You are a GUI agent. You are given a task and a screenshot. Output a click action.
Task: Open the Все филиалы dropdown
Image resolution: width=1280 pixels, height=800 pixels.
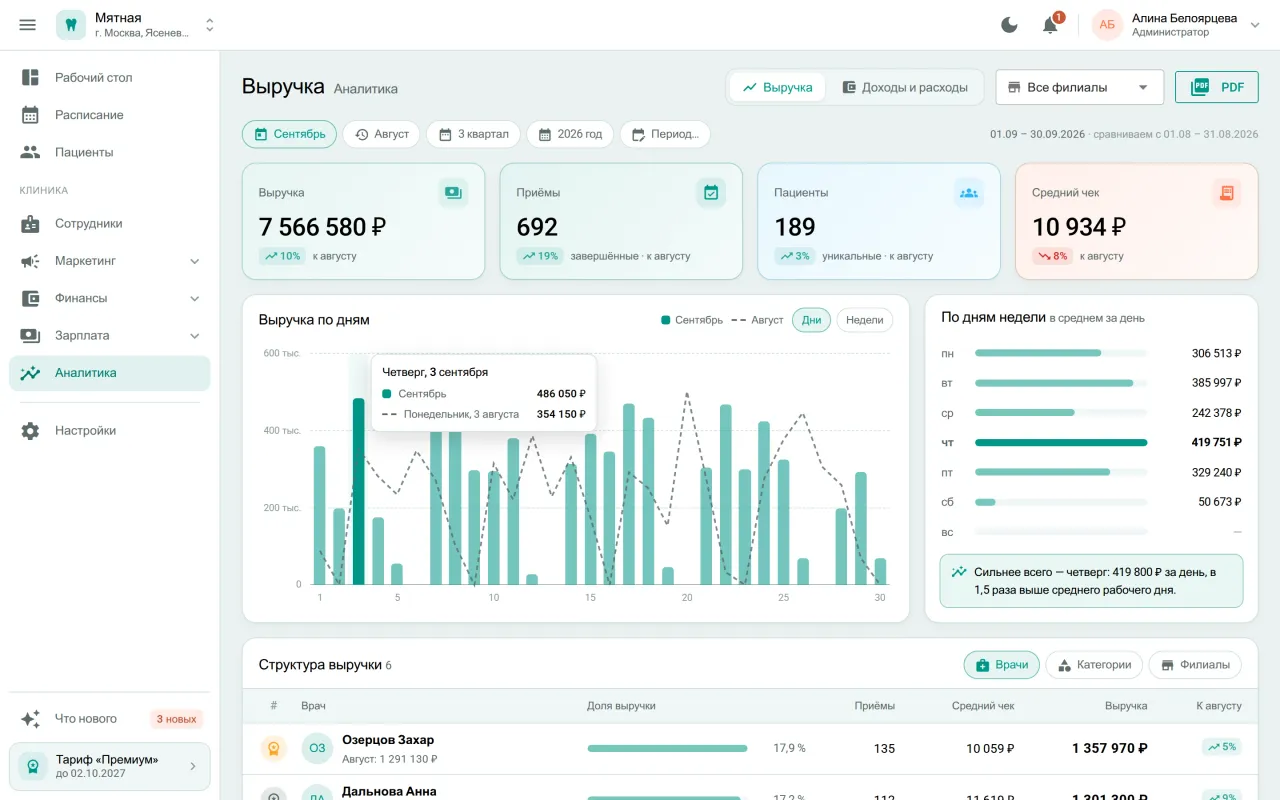pyautogui.click(x=1079, y=87)
